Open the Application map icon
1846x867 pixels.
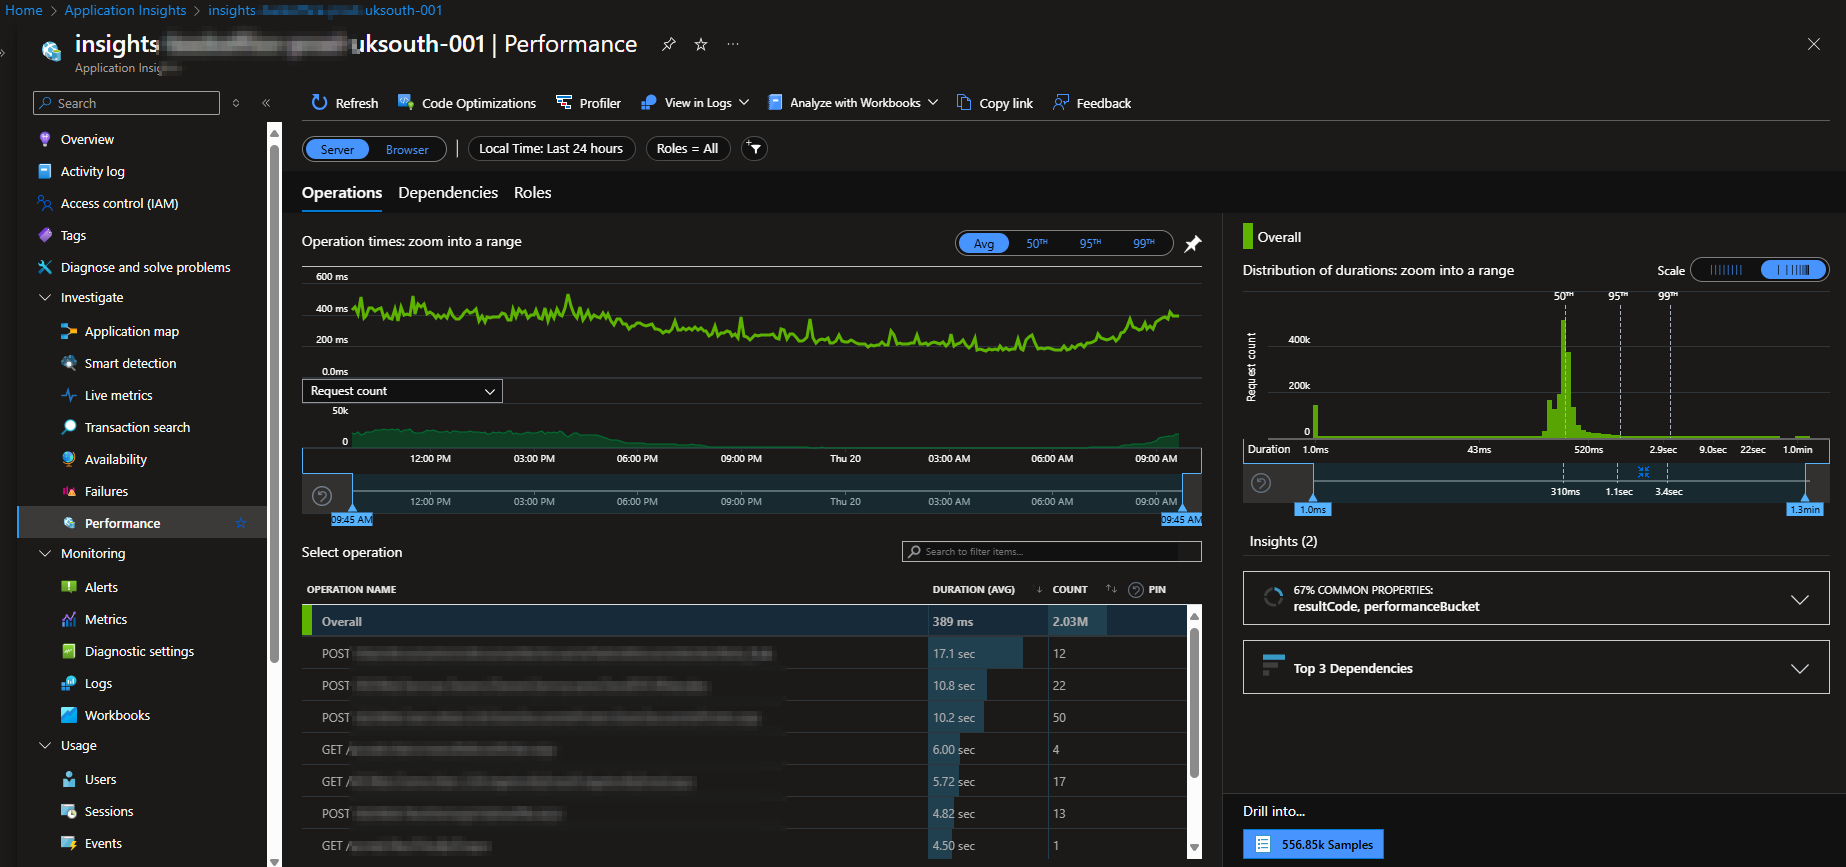click(68, 331)
